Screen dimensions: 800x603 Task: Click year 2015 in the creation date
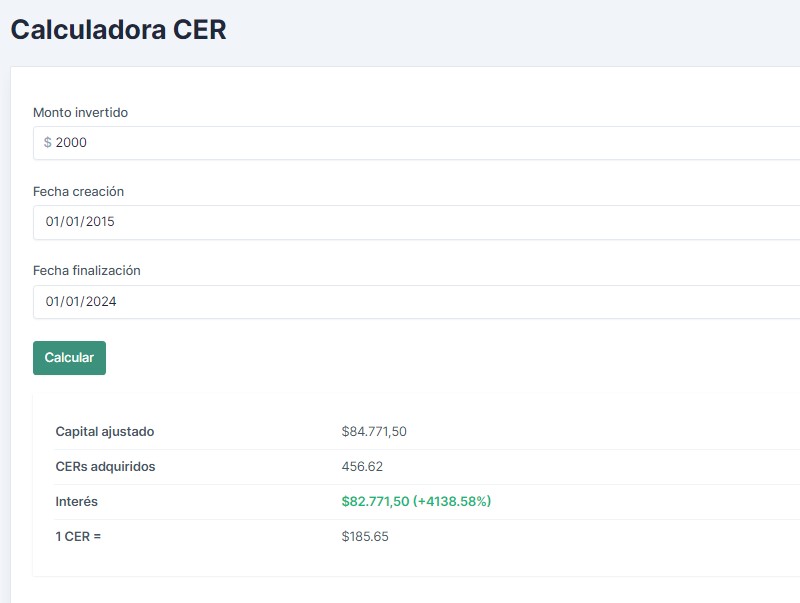(100, 222)
